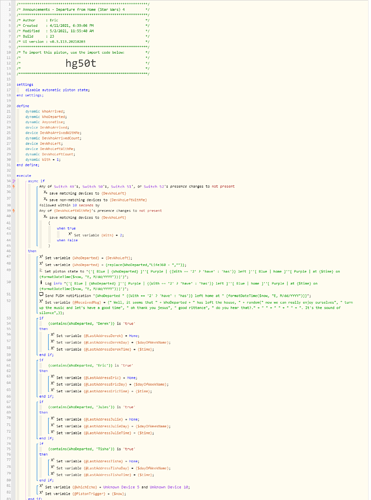The width and height of the screenshot is (371, 500).
Task: Click Set variable icon for LastAddressEric = Home
Action: [53, 377]
